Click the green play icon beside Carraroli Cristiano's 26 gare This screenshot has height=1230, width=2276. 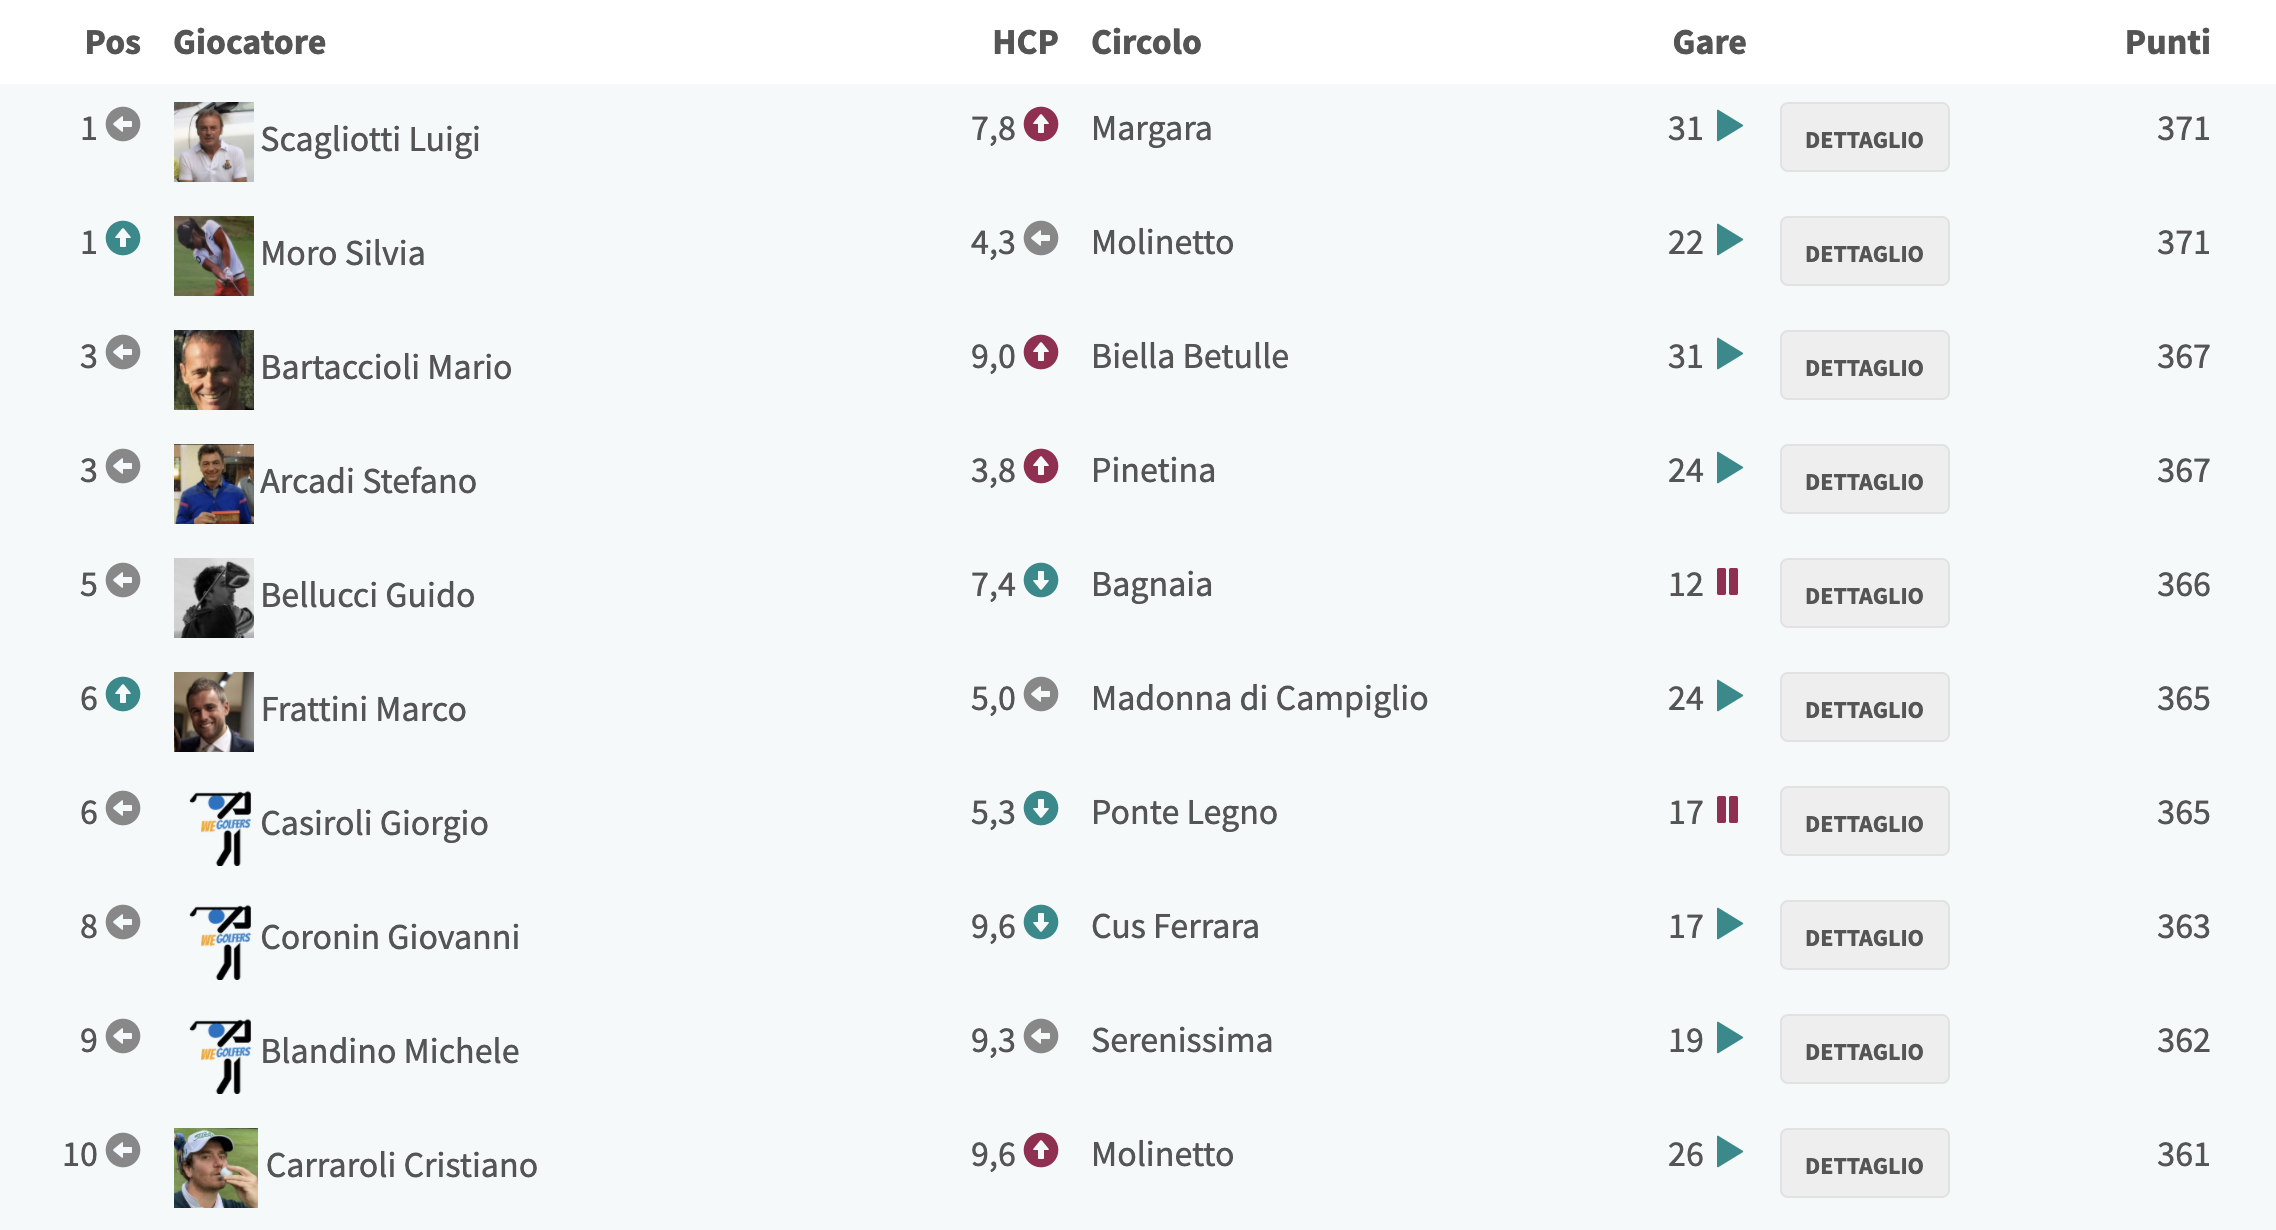coord(1729,1152)
